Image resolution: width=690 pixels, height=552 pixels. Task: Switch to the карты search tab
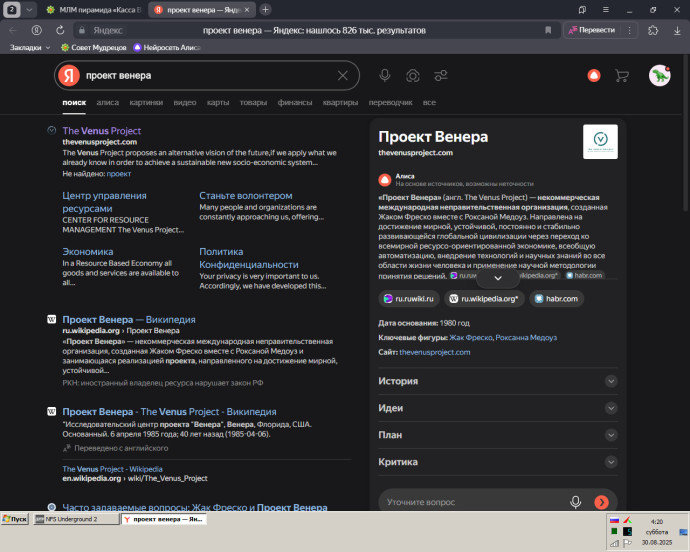click(218, 103)
